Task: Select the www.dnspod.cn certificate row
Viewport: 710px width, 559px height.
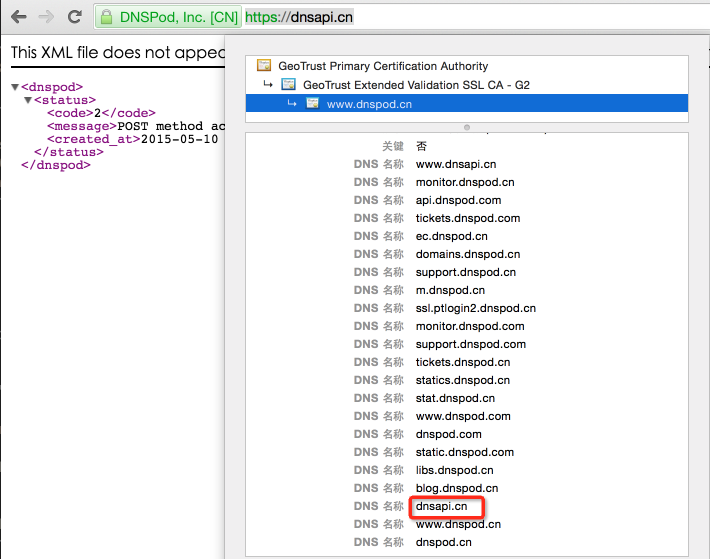Action: pyautogui.click(x=467, y=104)
